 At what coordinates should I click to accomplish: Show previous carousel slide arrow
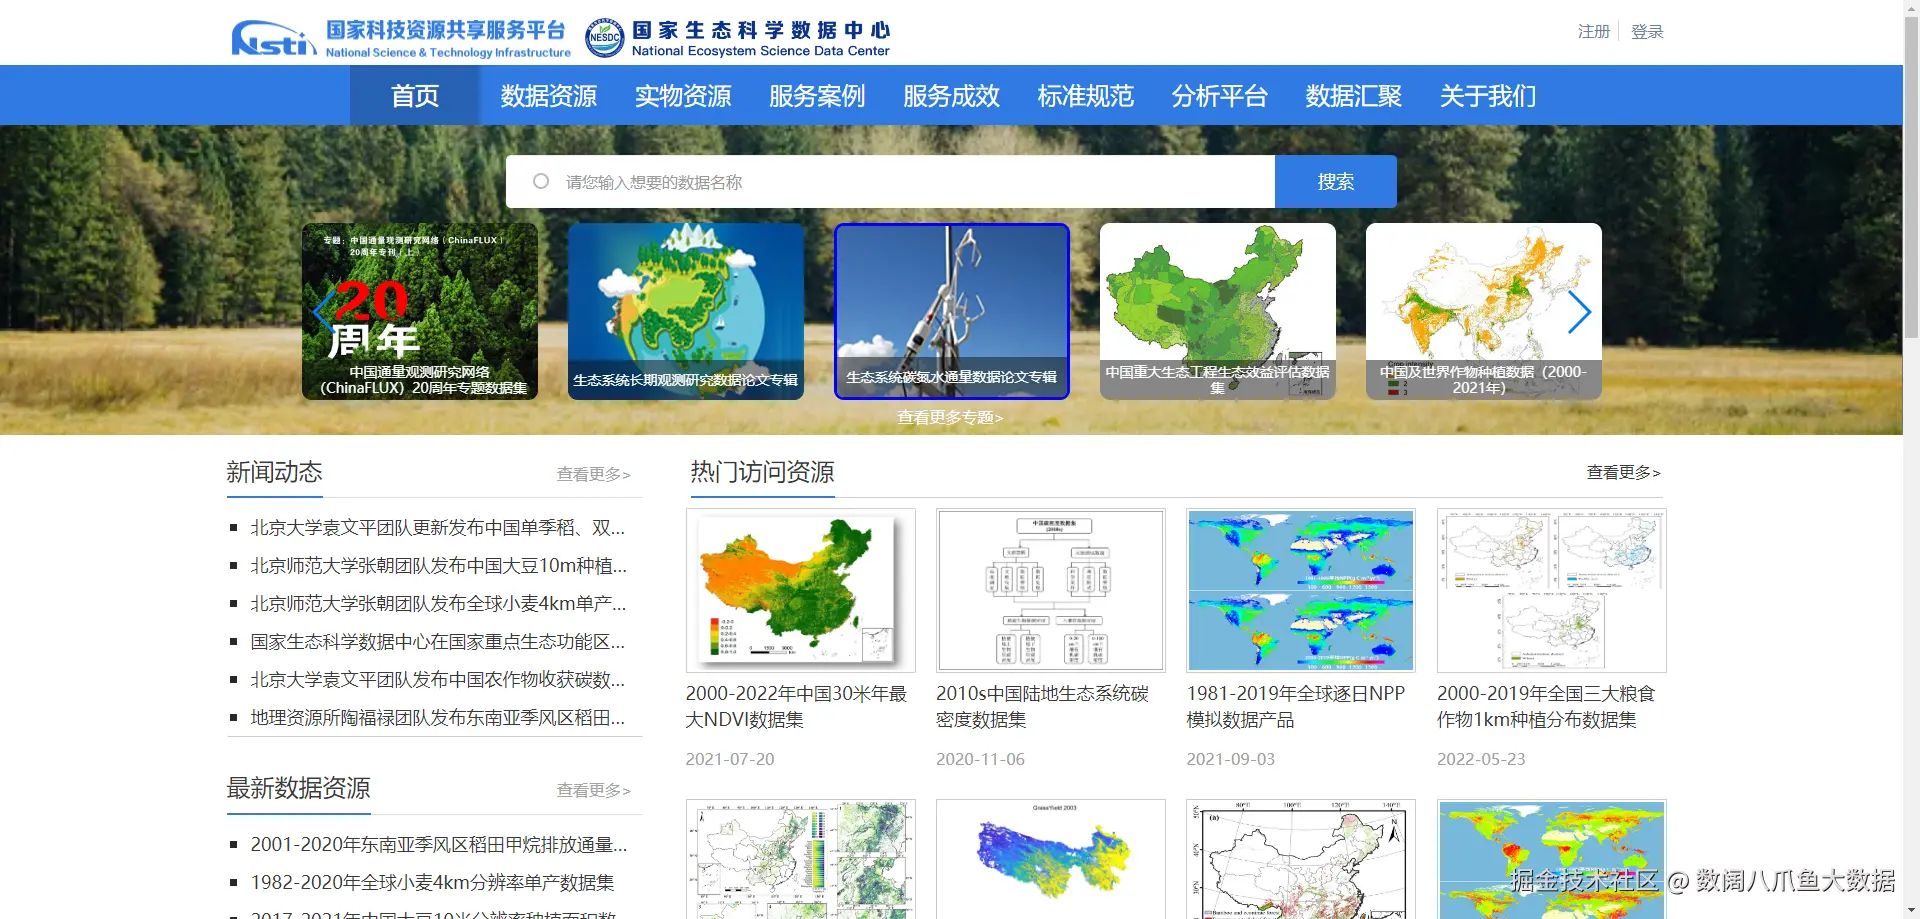coord(322,311)
